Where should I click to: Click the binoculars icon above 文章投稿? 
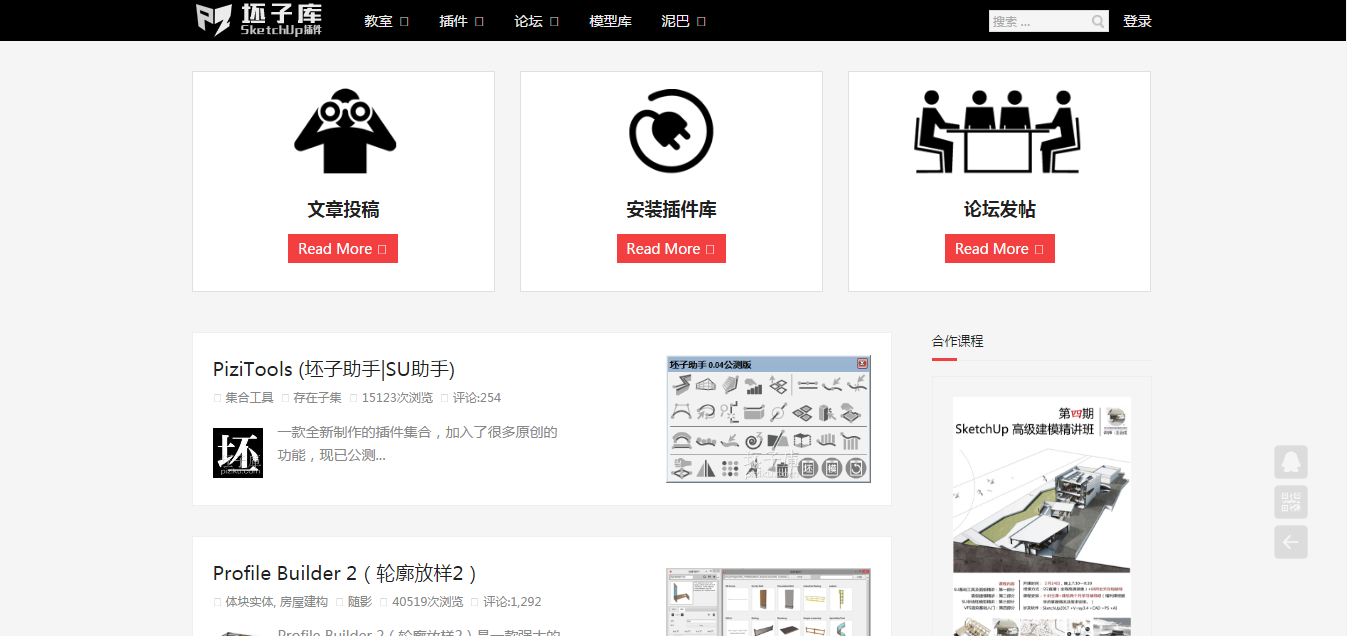tap(344, 132)
